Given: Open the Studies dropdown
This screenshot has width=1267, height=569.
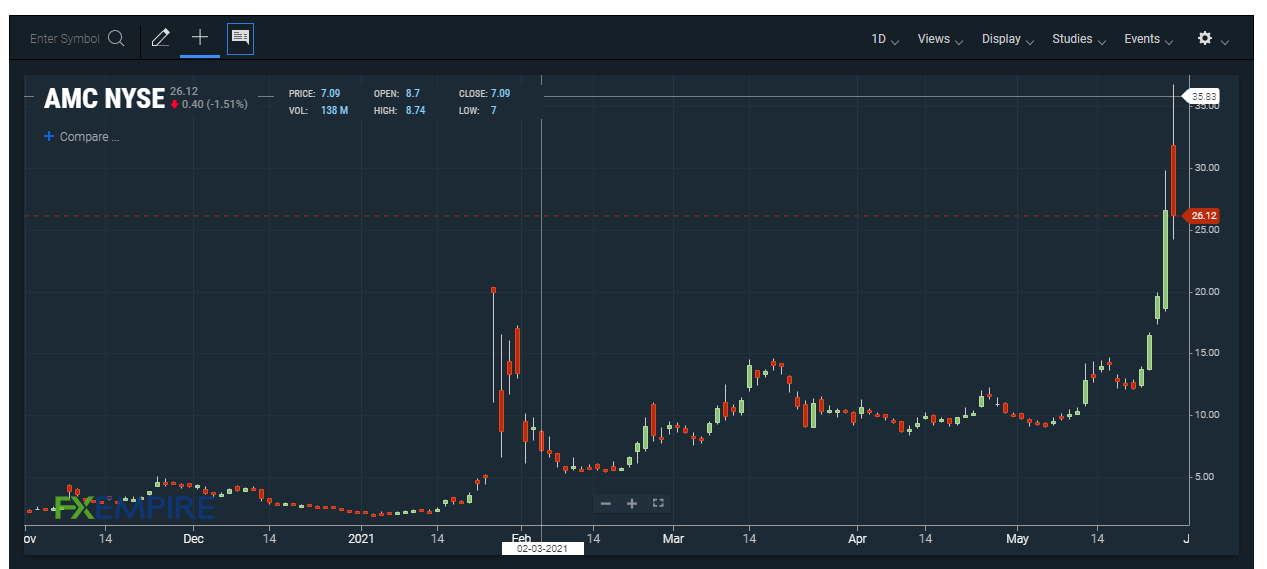Looking at the screenshot, I should (1079, 39).
